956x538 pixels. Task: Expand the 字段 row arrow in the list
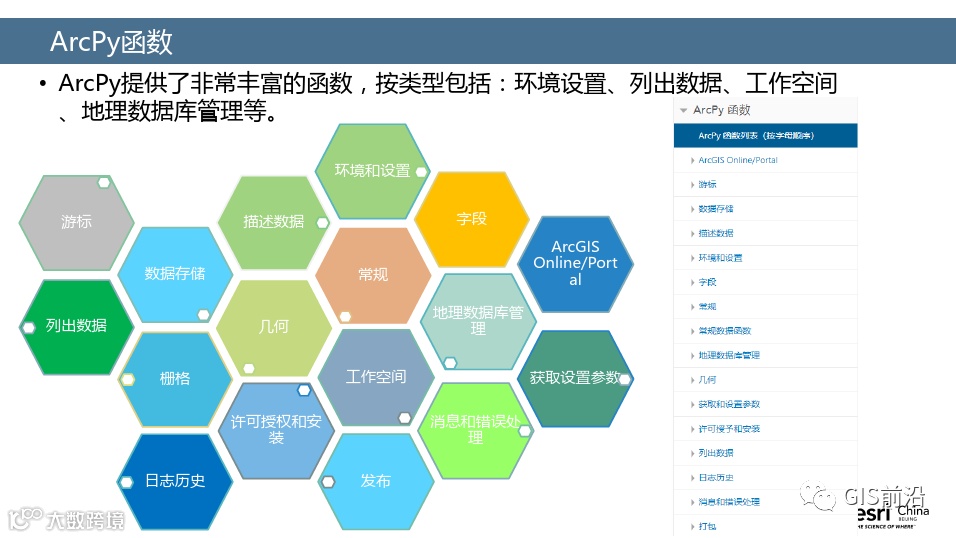coord(693,282)
